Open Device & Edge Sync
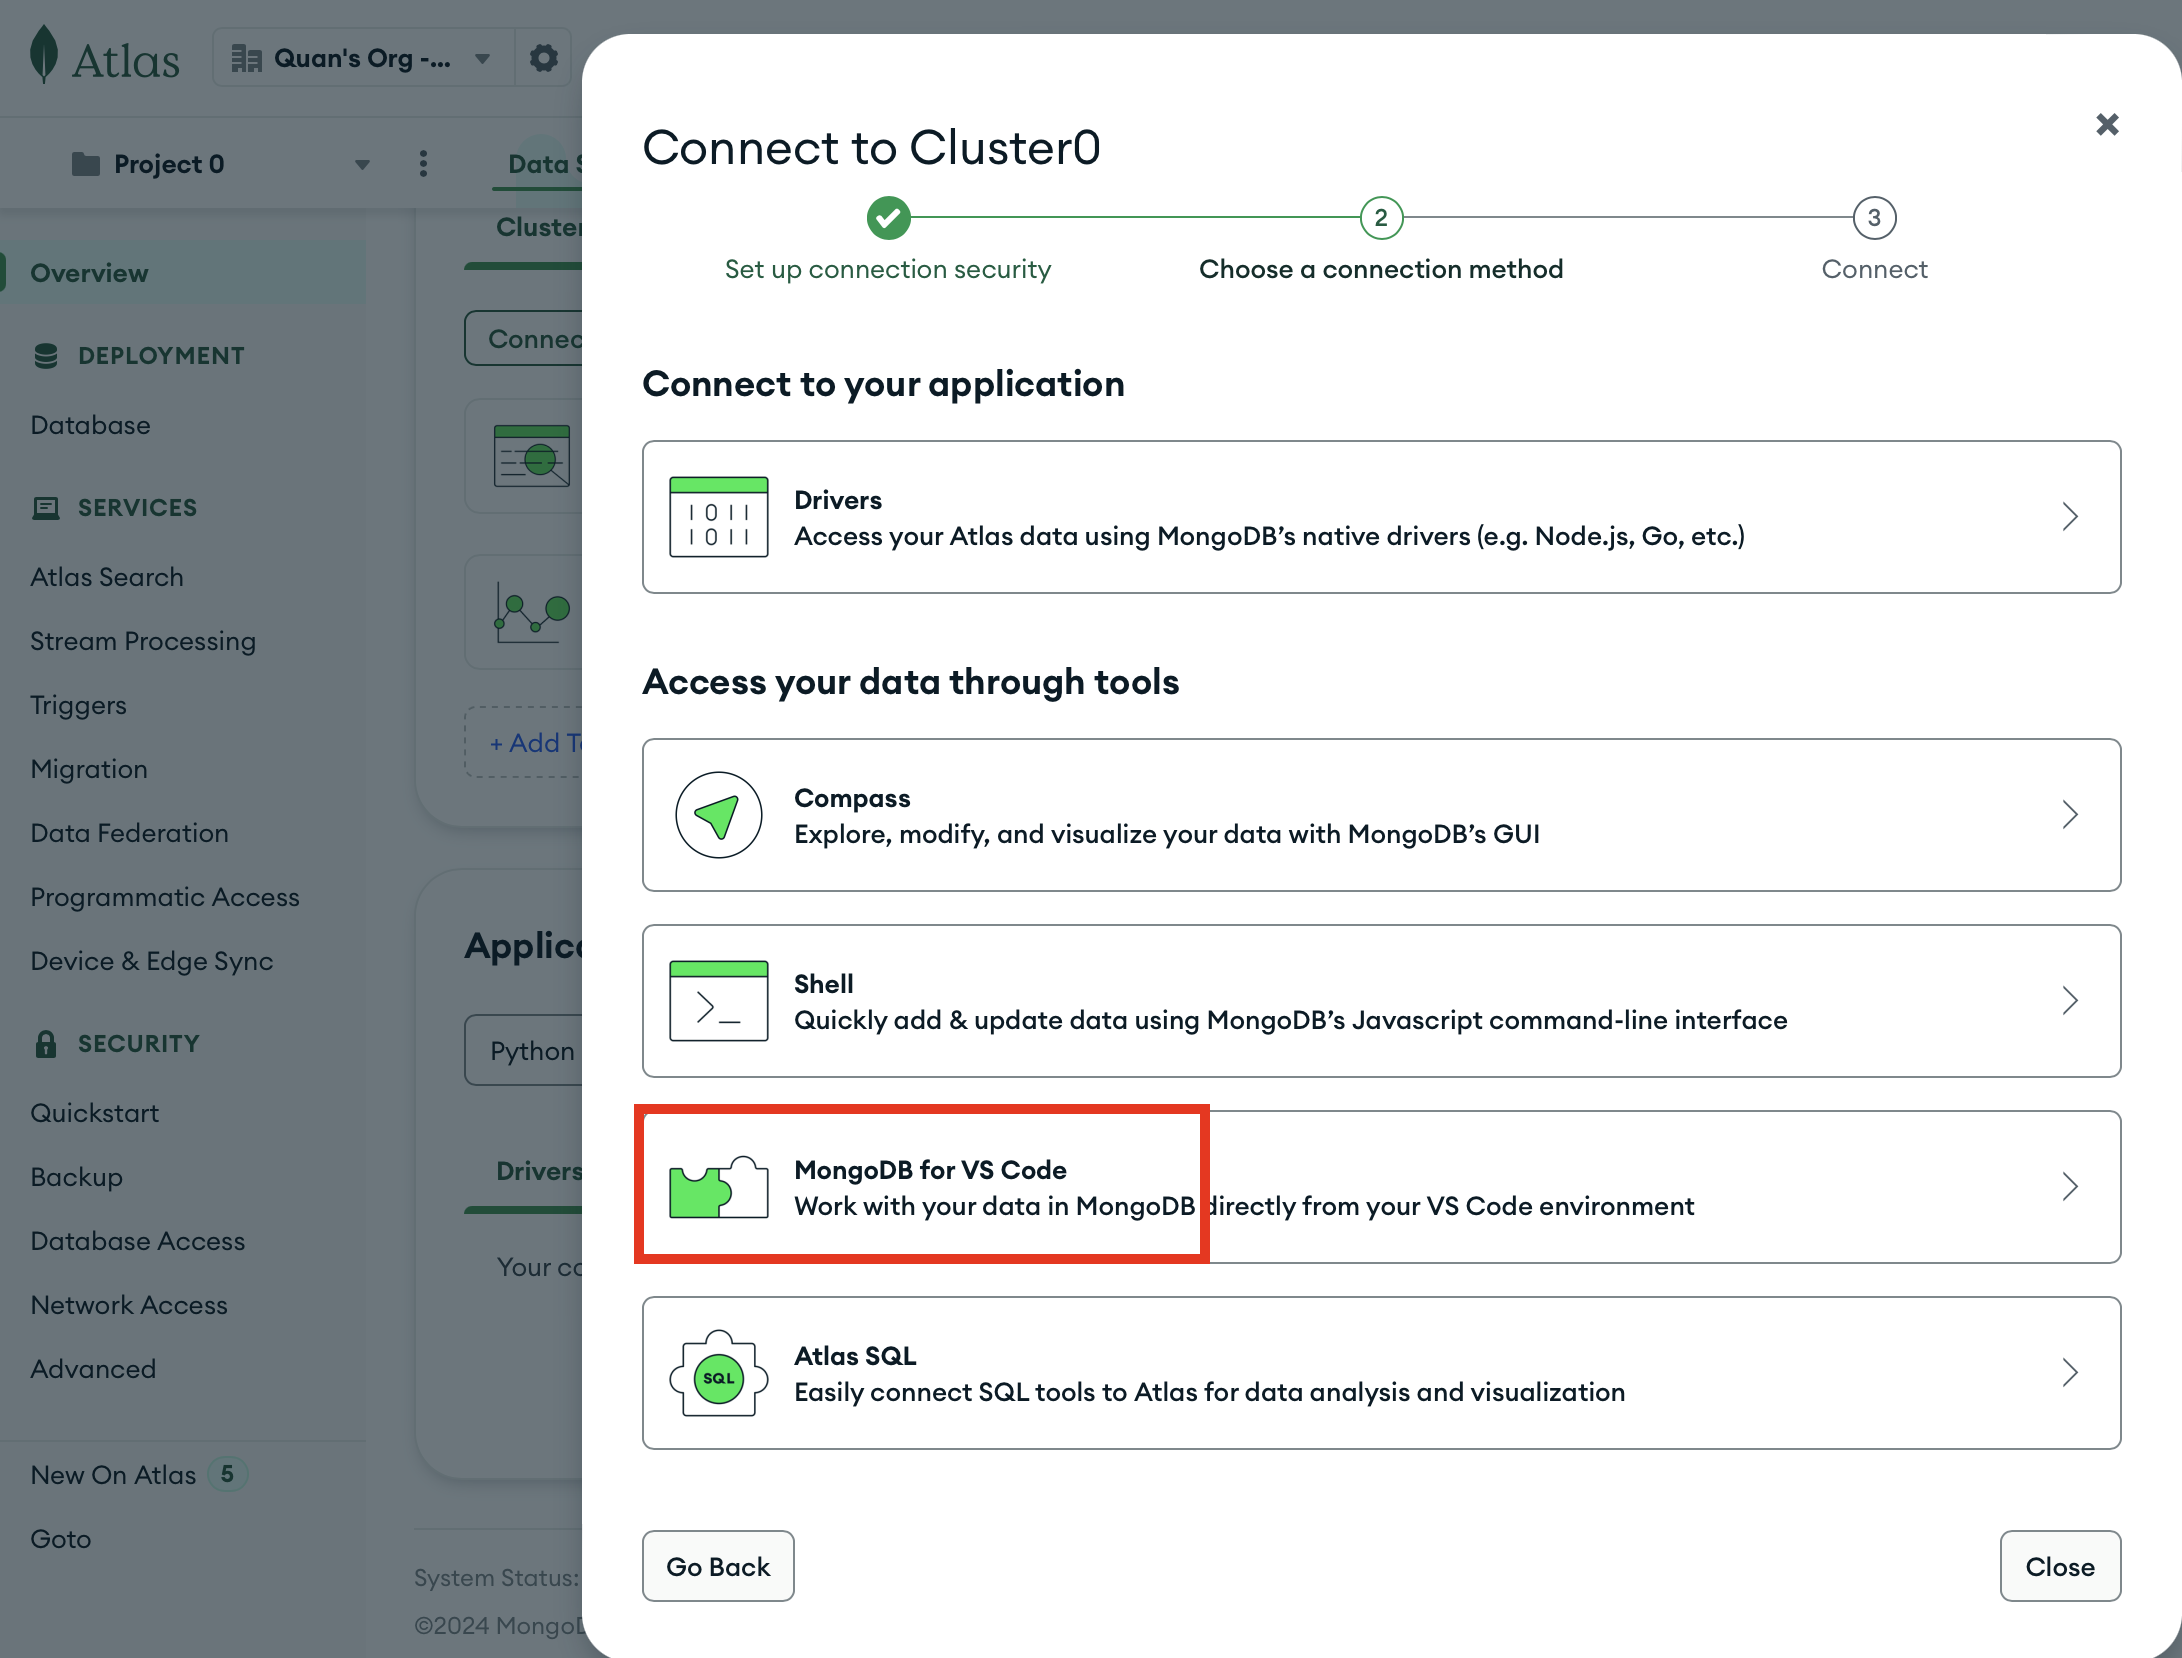Image resolution: width=2182 pixels, height=1658 pixels. 152,961
